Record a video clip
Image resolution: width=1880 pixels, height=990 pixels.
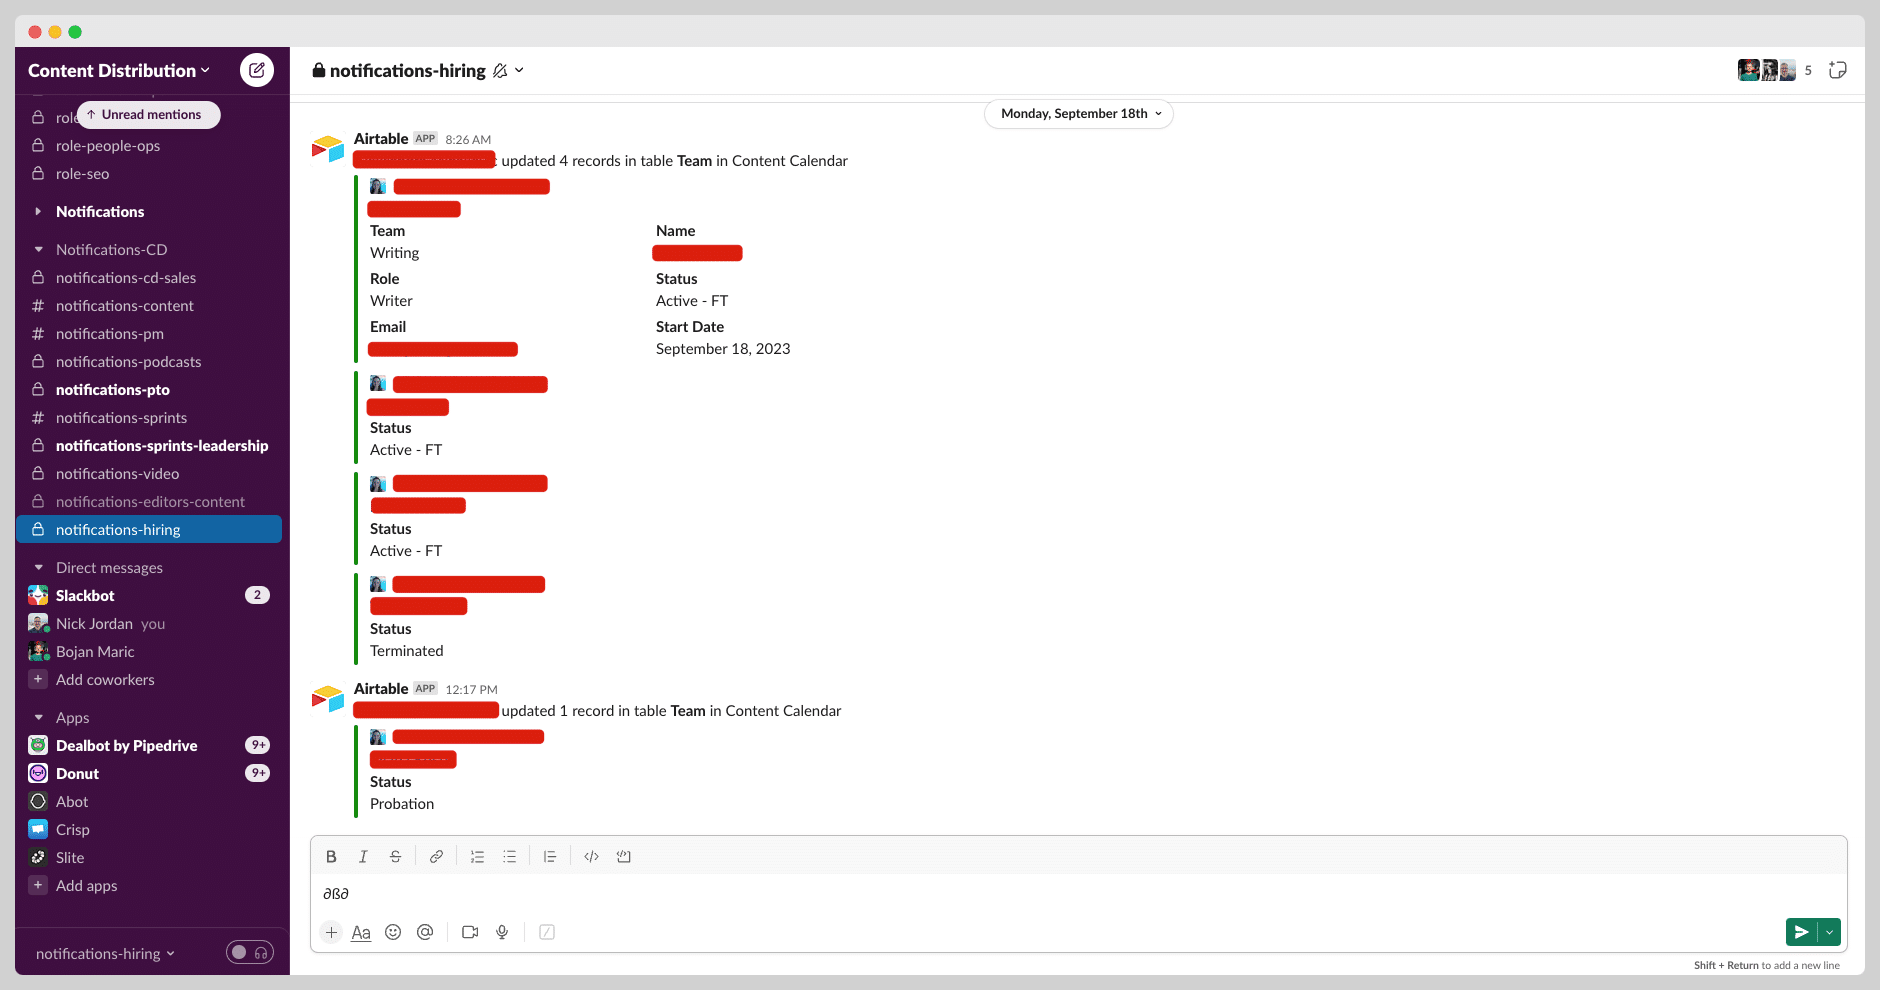tap(470, 932)
